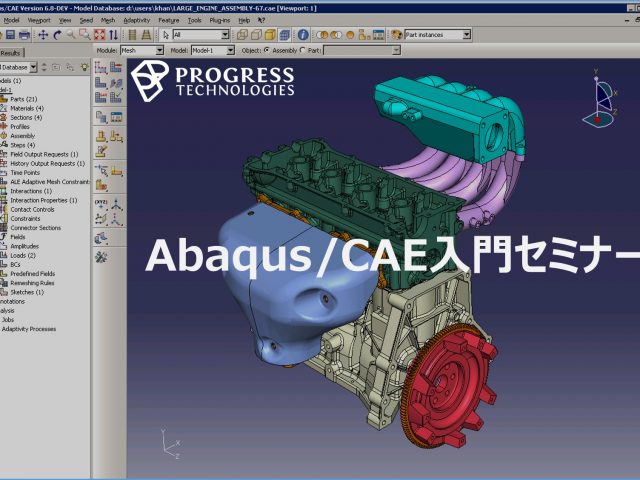This screenshot has width=640, height=480.
Task: Switch to the Results tab
Action: [x=11, y=53]
